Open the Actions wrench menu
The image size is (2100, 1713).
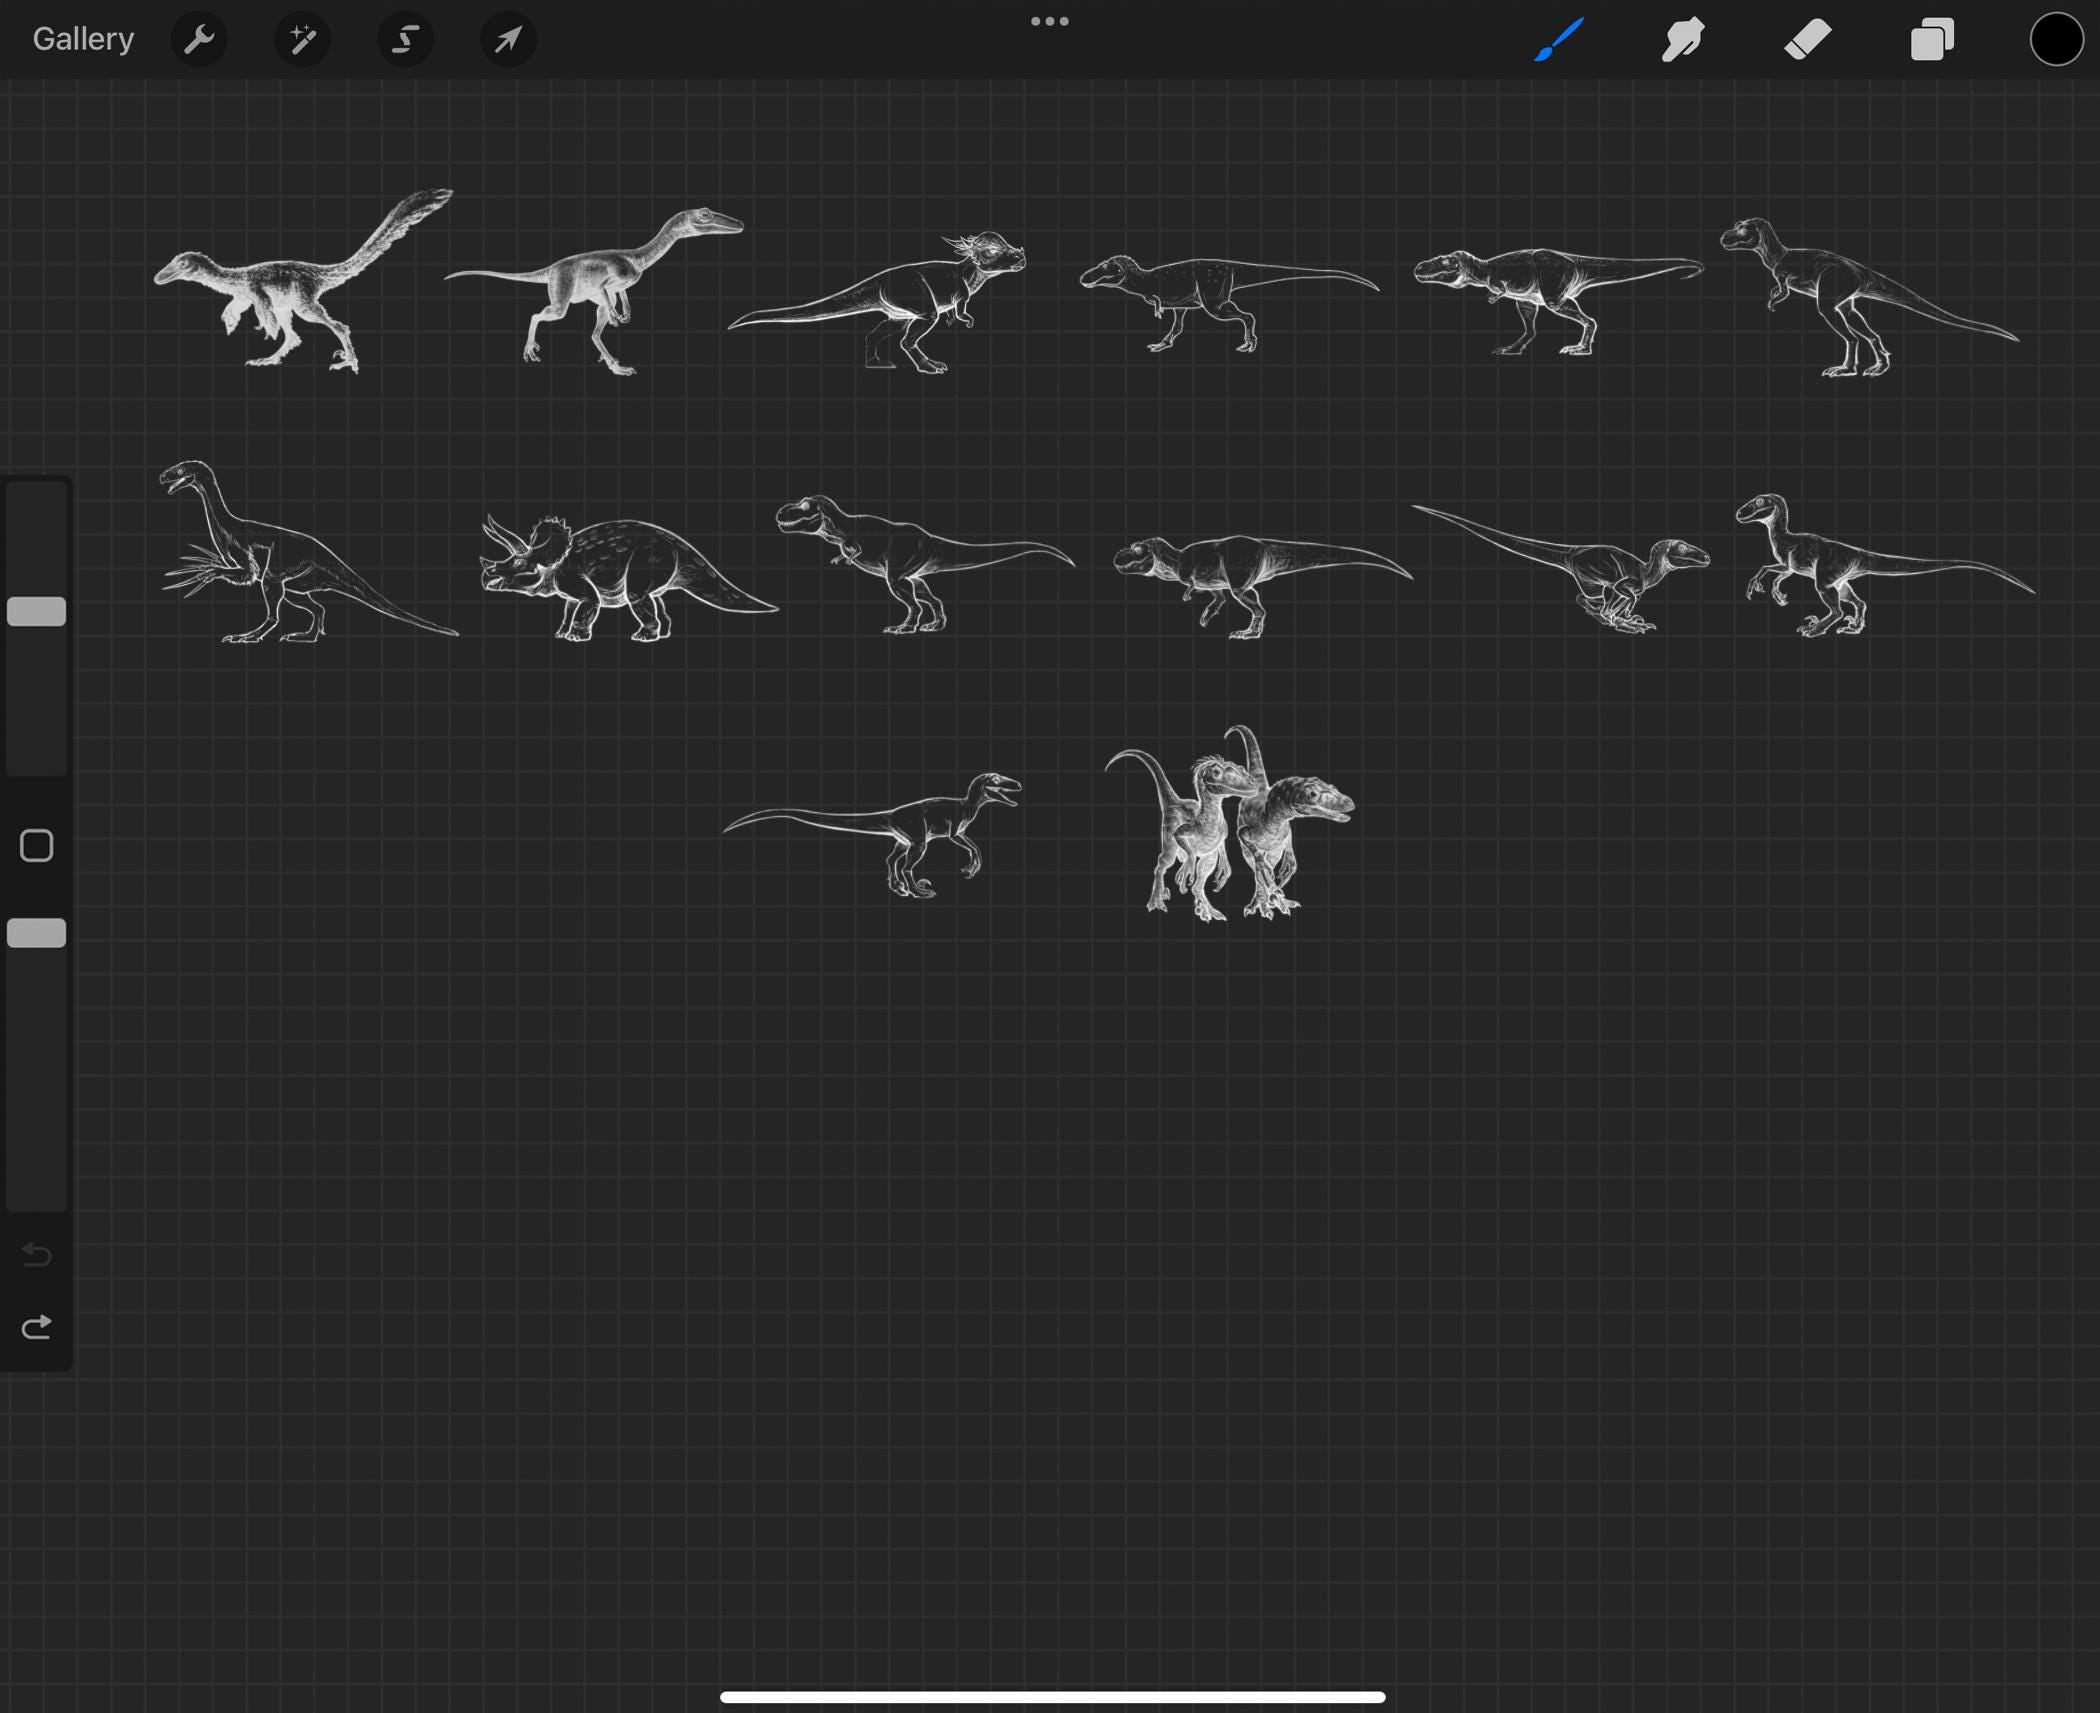[x=199, y=40]
